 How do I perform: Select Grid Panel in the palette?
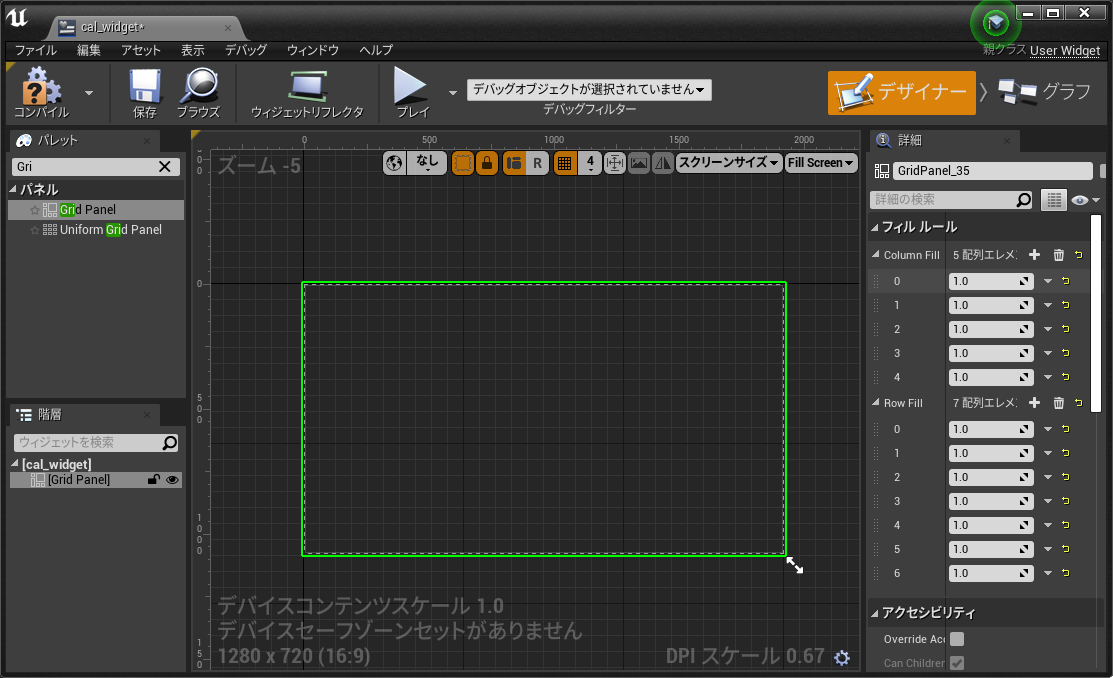(96, 209)
